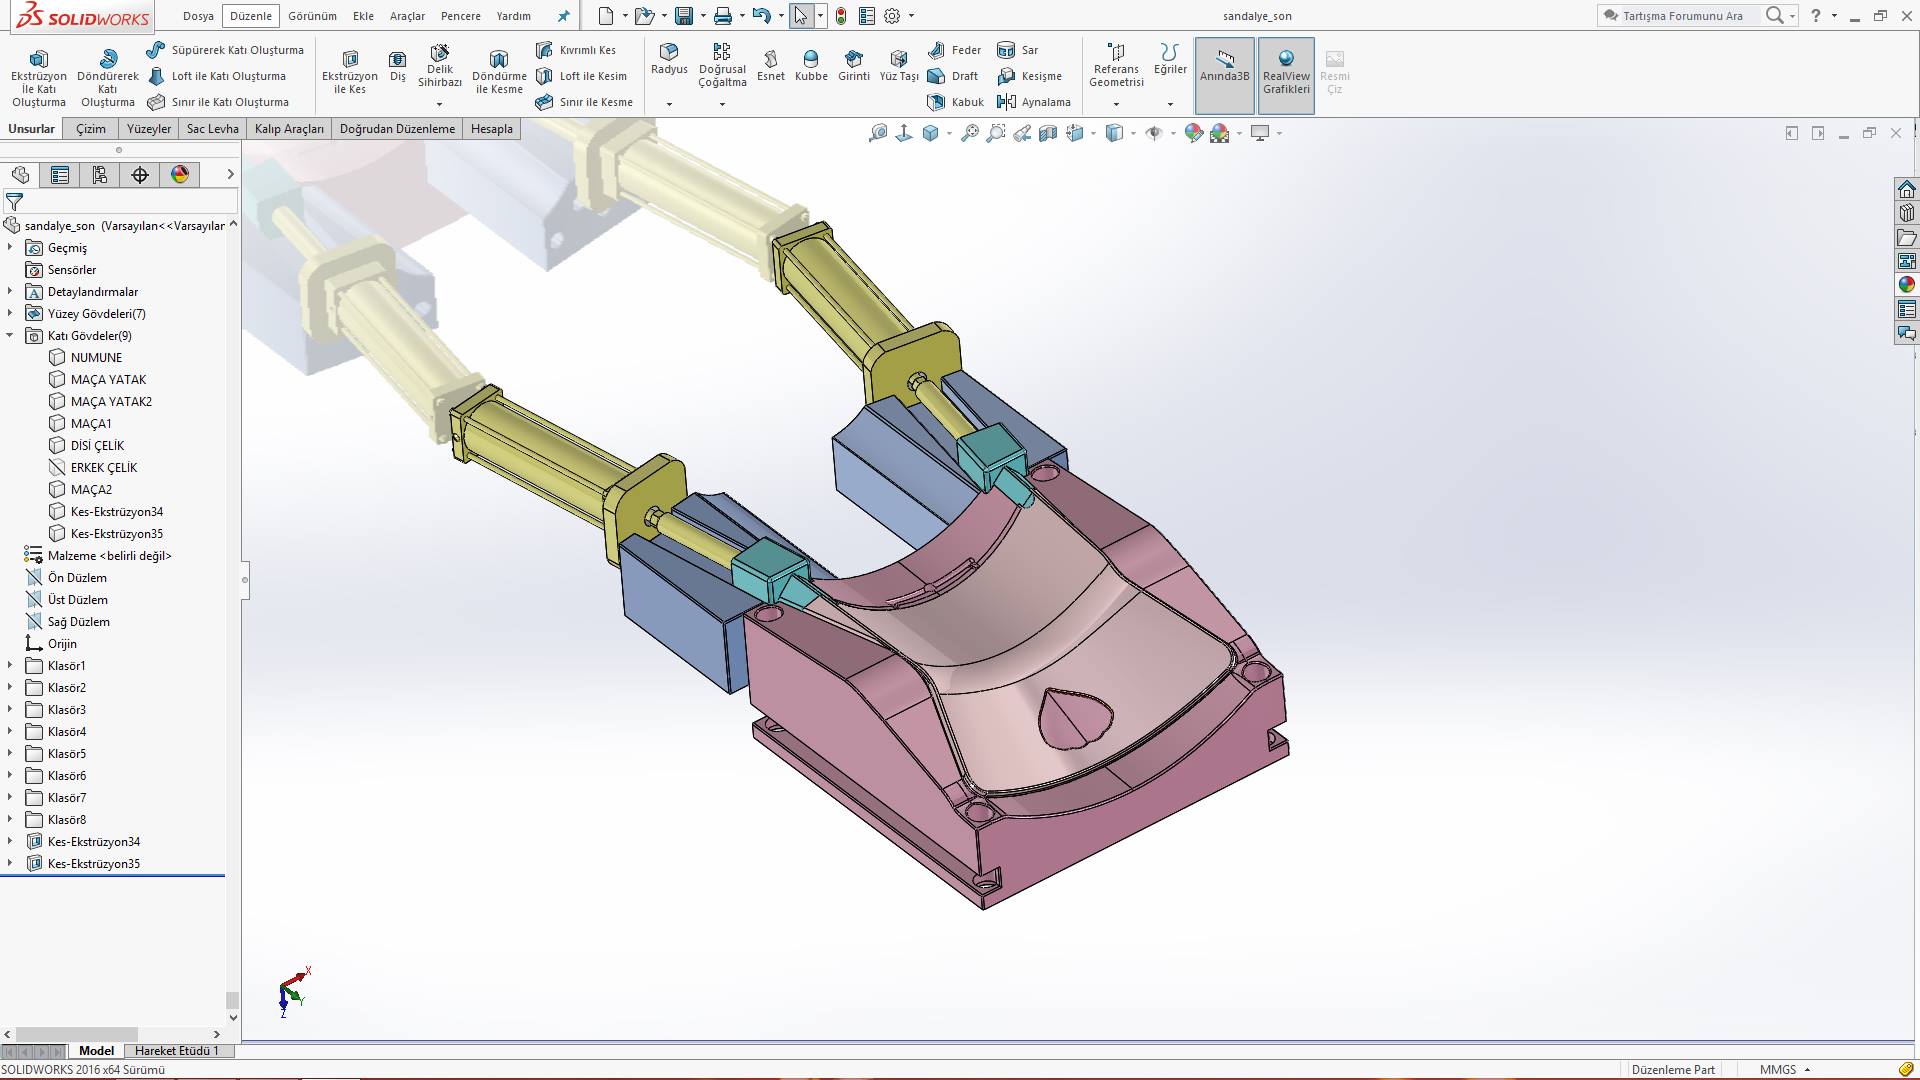Screen dimensions: 1920x1080
Task: Select the Ön Düzlem plane
Action: coord(77,577)
